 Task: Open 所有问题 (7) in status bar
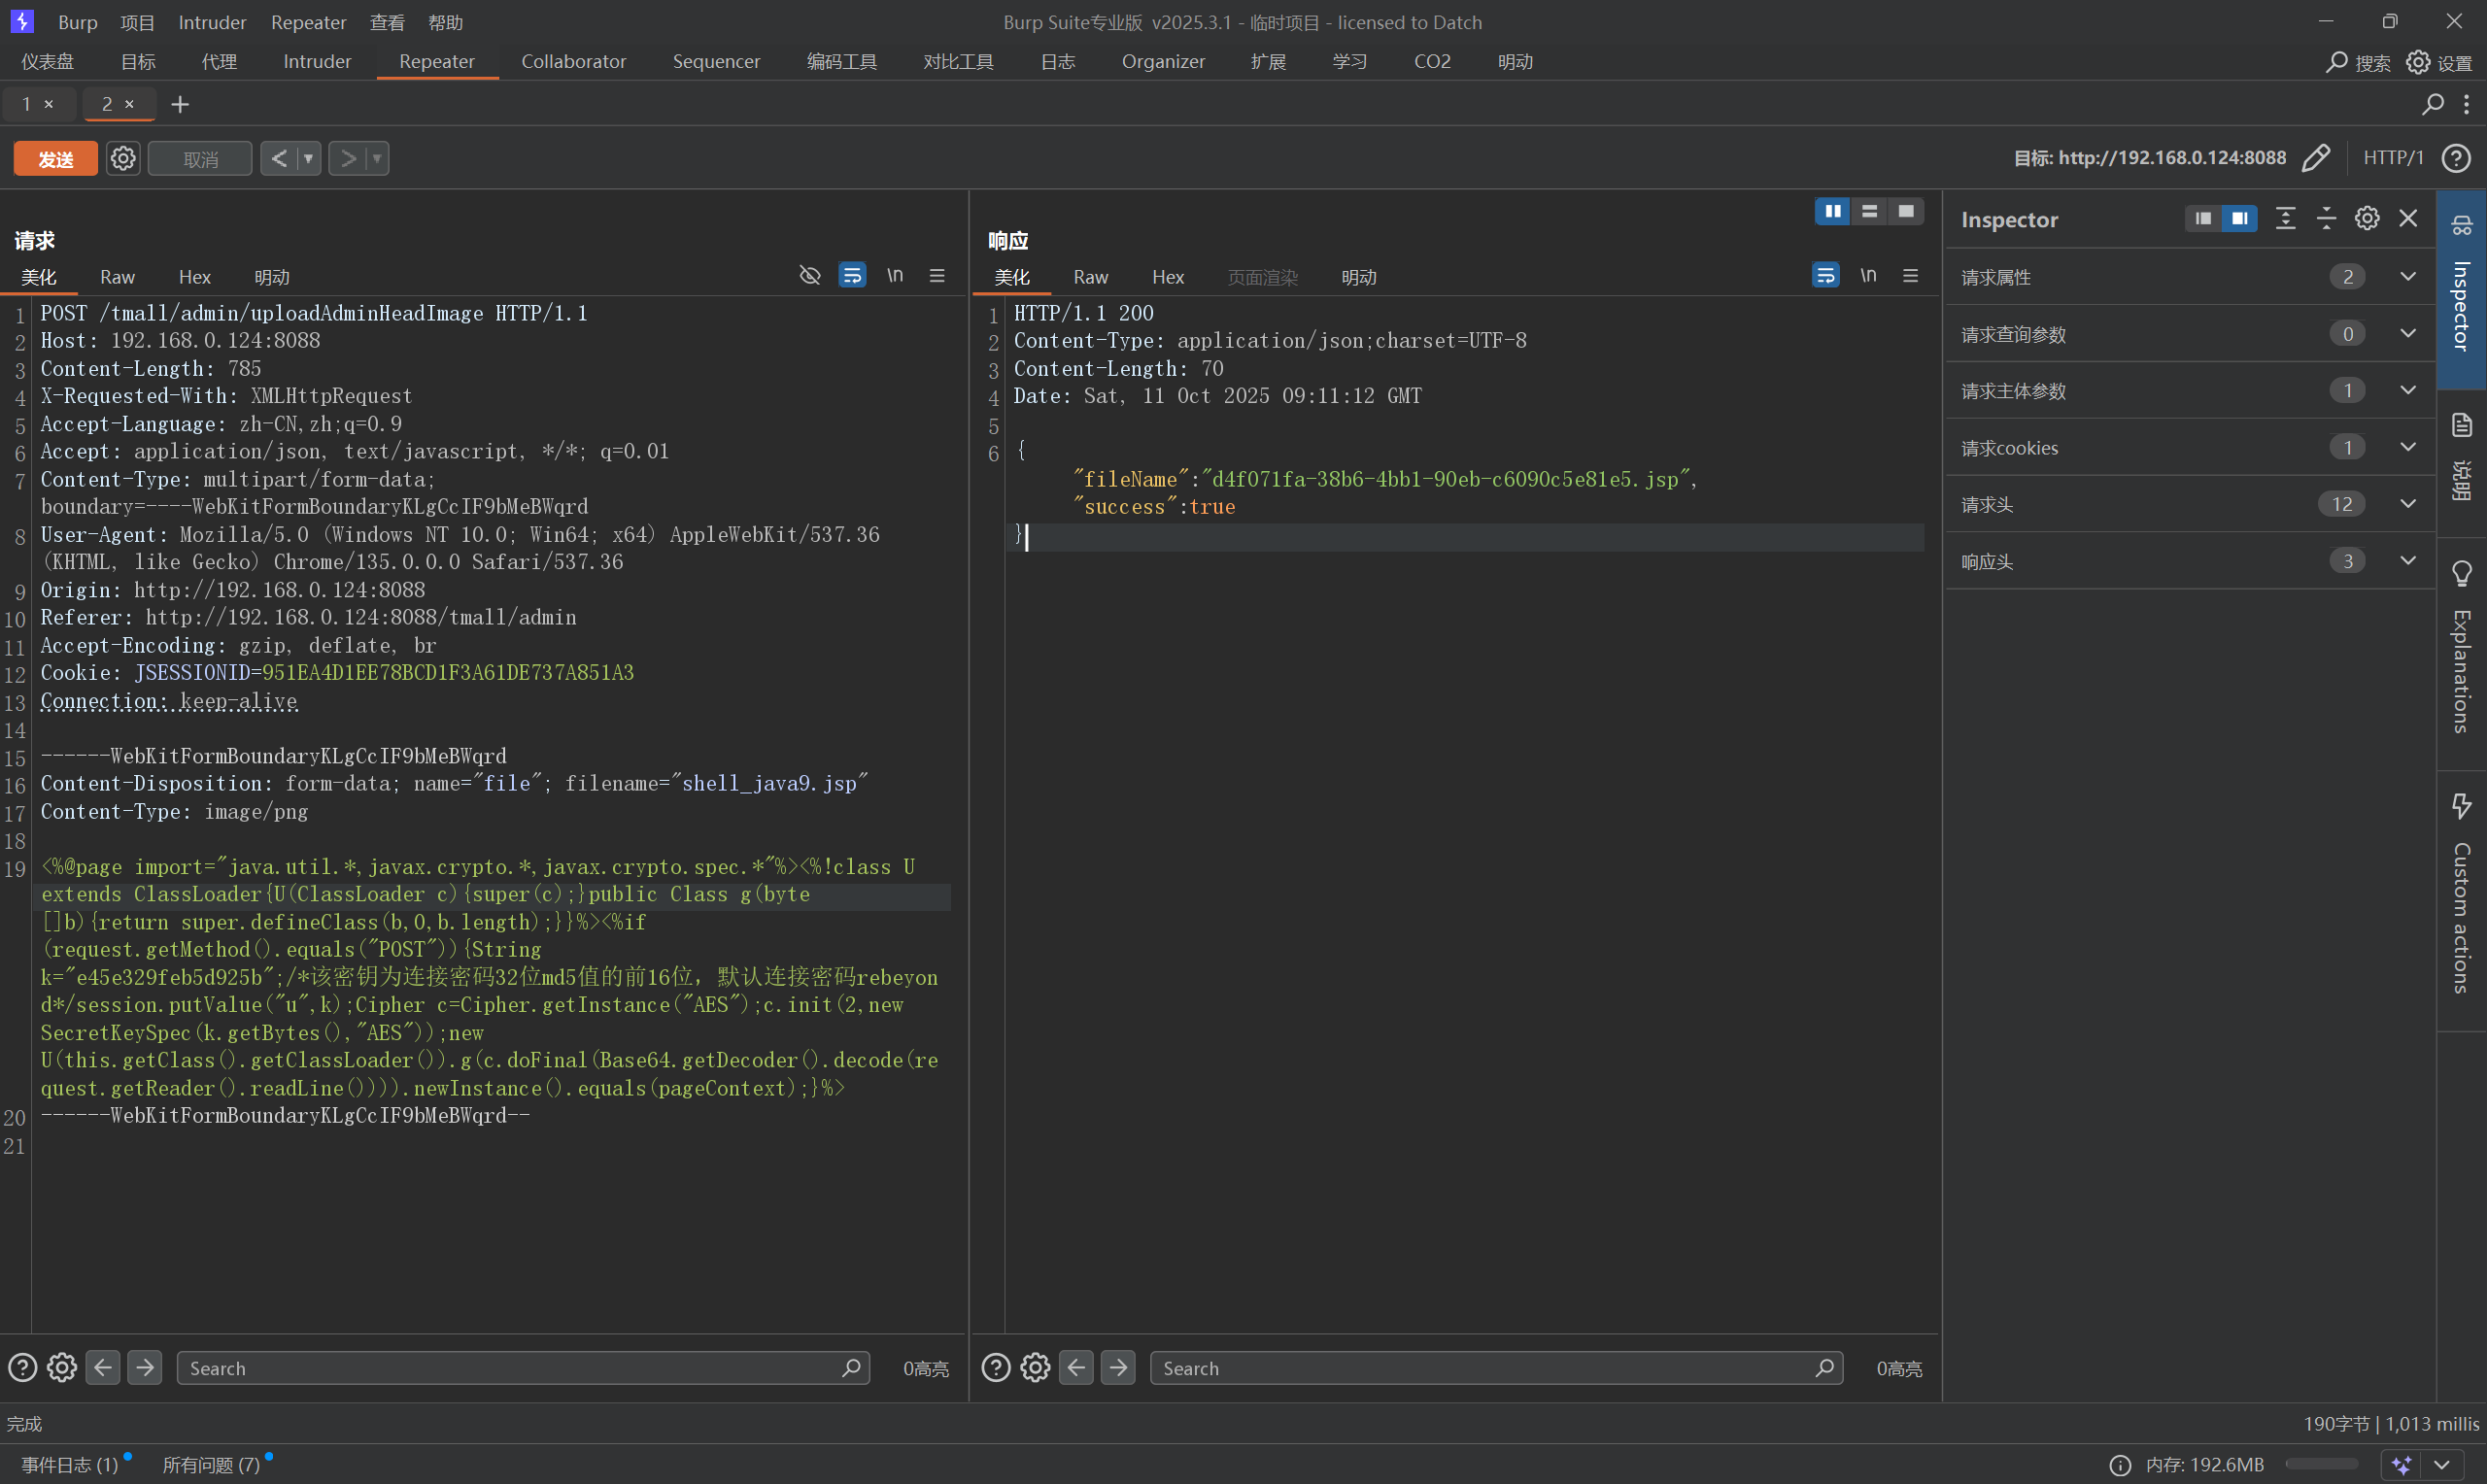(211, 1464)
